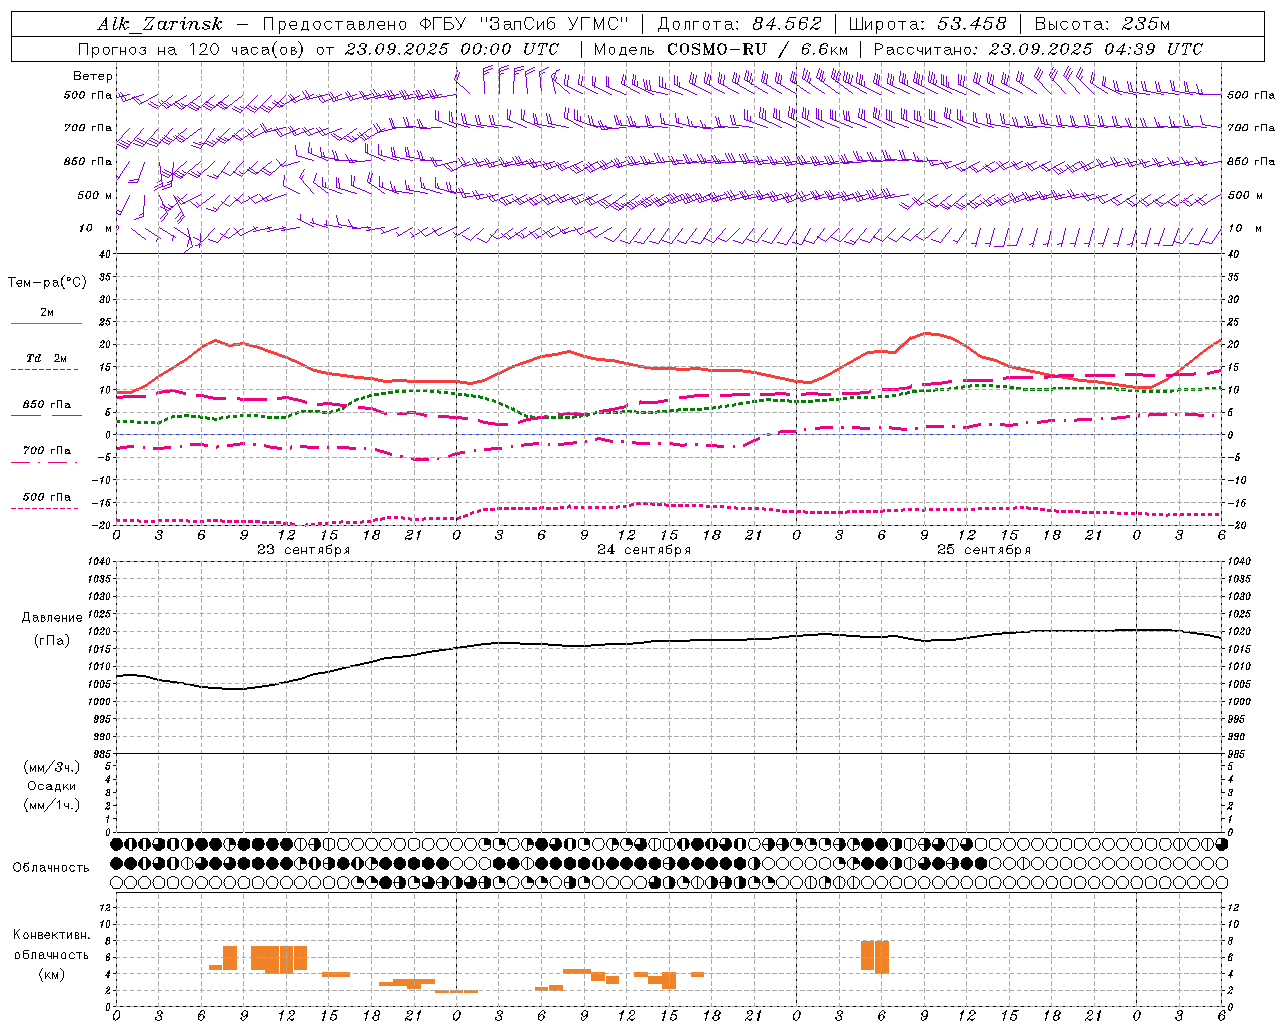Viewport: 1280px width, 1024px height.
Task: Click the "Td 2м" dew point legend entry
Action: (47, 358)
